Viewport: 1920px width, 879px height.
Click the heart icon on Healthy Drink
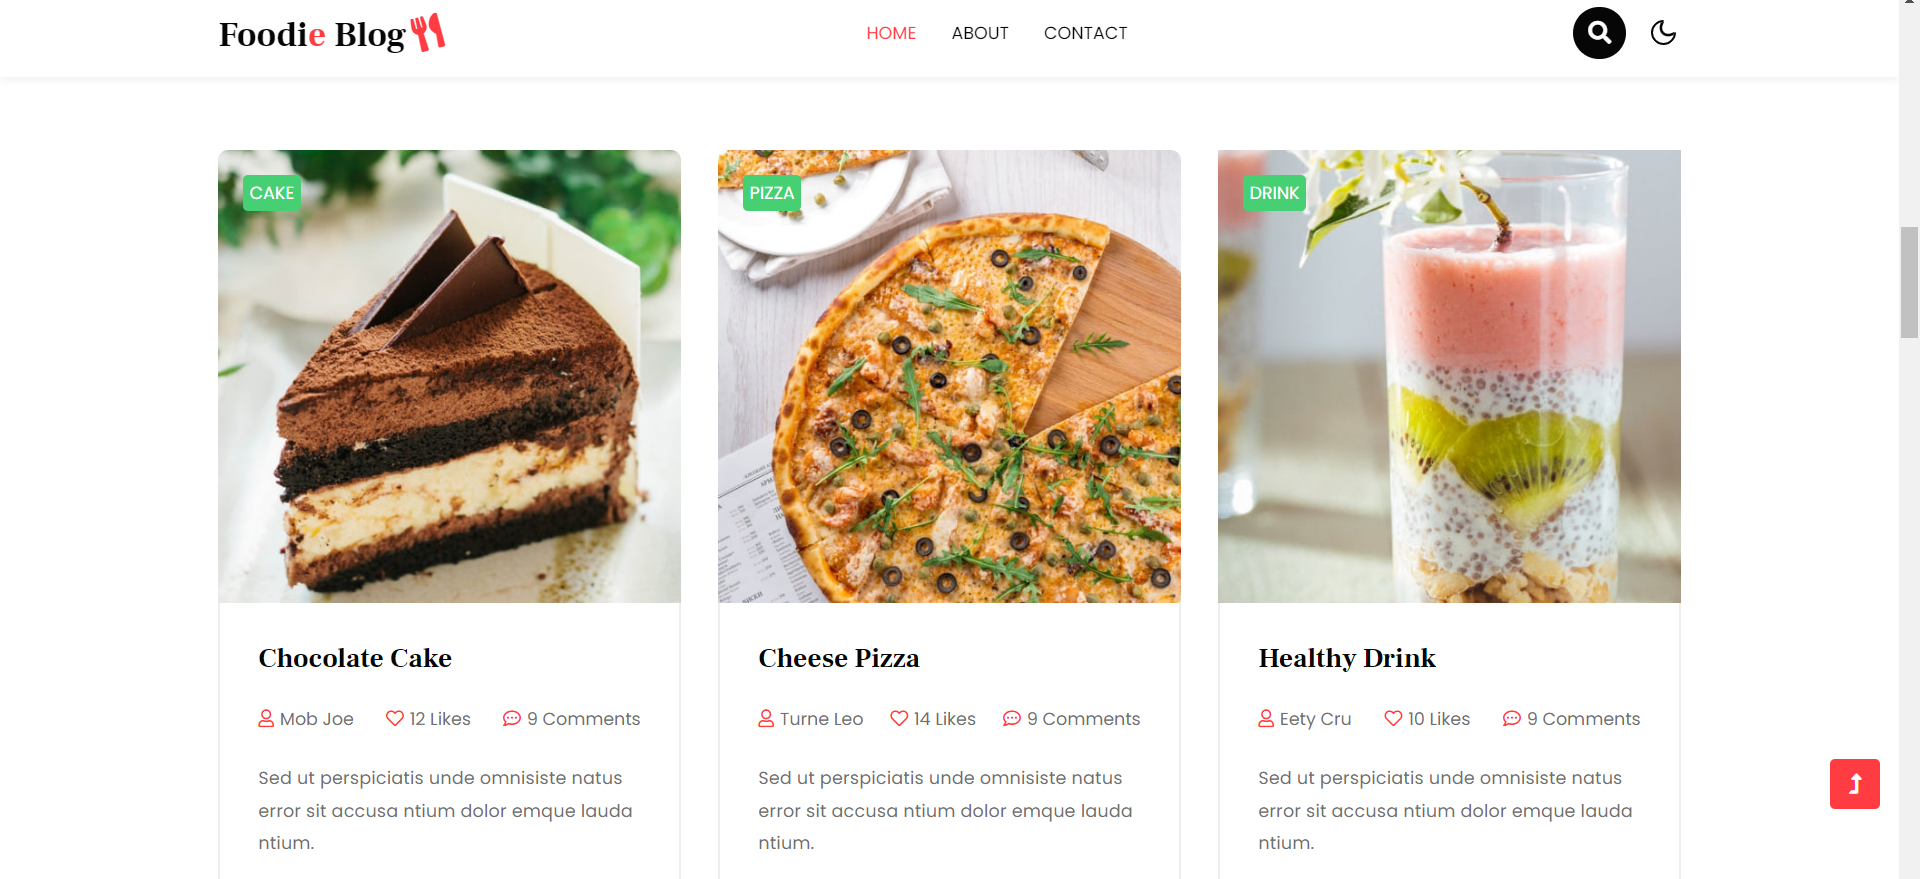coord(1393,718)
